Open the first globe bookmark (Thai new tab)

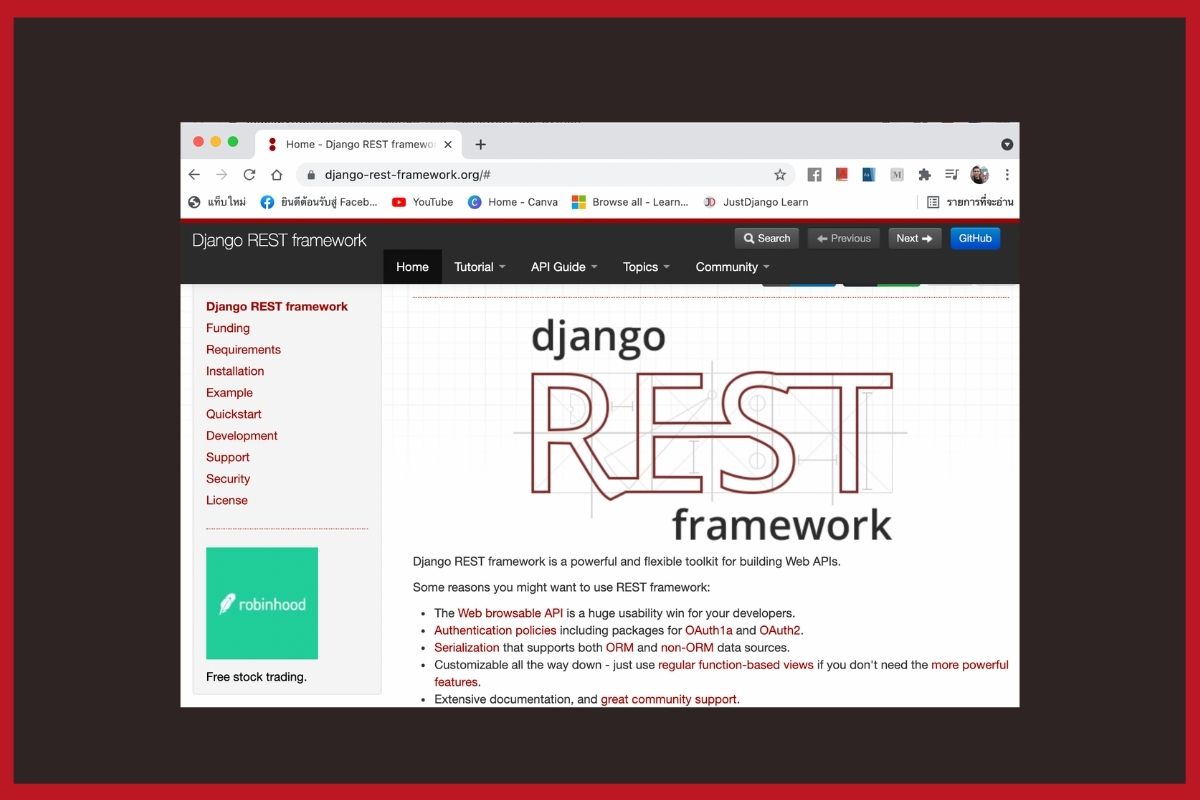tap(217, 202)
